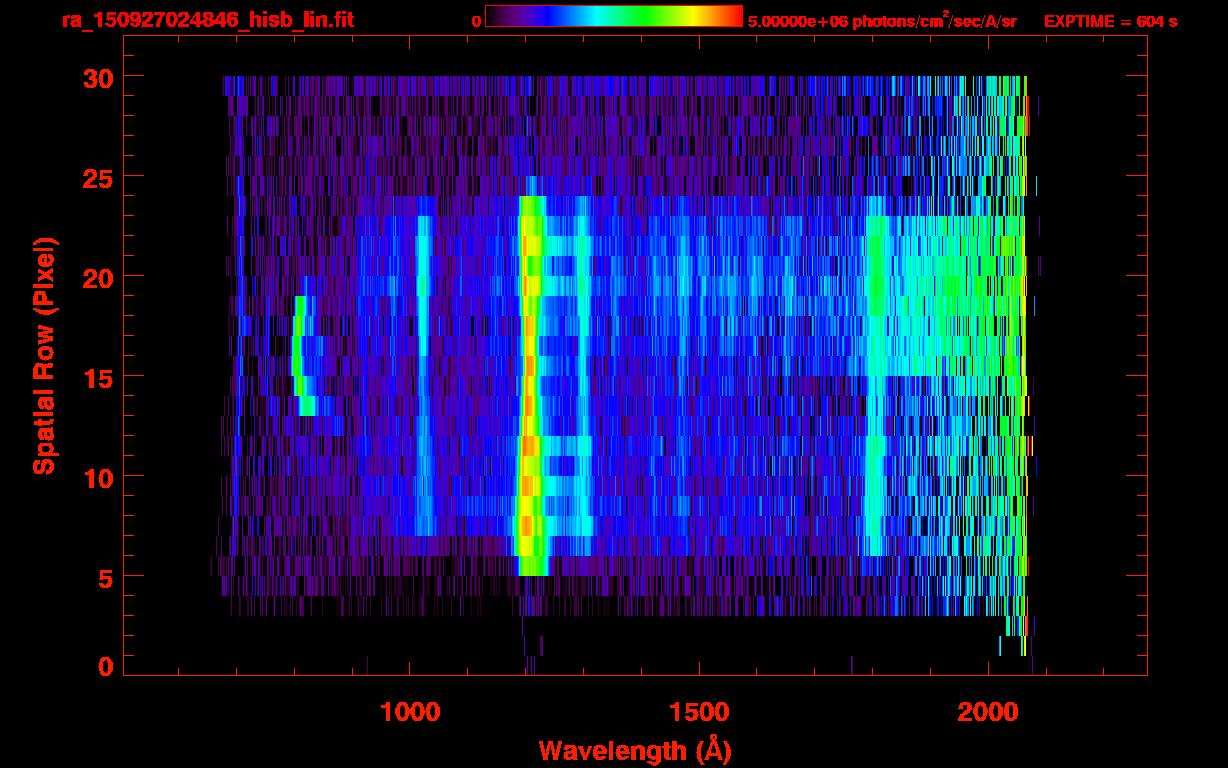Click the x-axis tick label 1500
This screenshot has width=1228, height=768.
coord(699,712)
